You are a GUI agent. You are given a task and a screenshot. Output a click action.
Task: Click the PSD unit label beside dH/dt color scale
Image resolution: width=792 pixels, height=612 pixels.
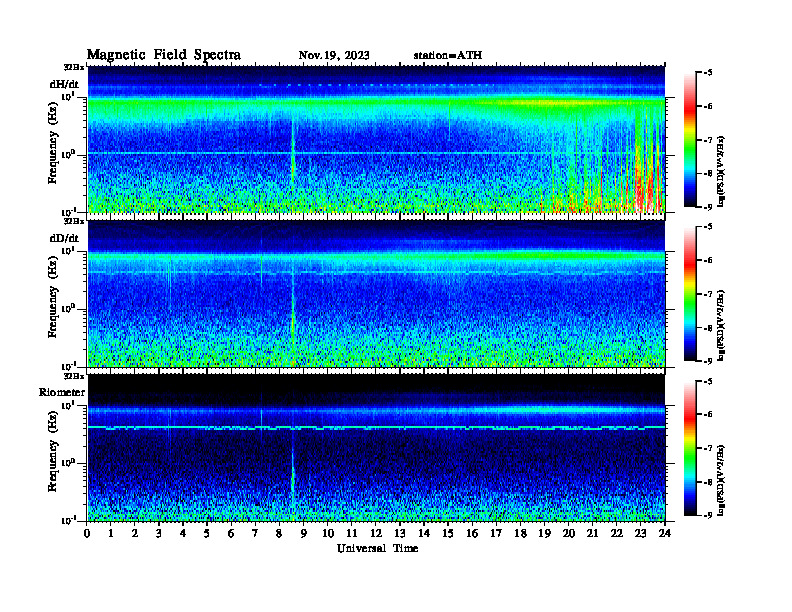pyautogui.click(x=721, y=171)
